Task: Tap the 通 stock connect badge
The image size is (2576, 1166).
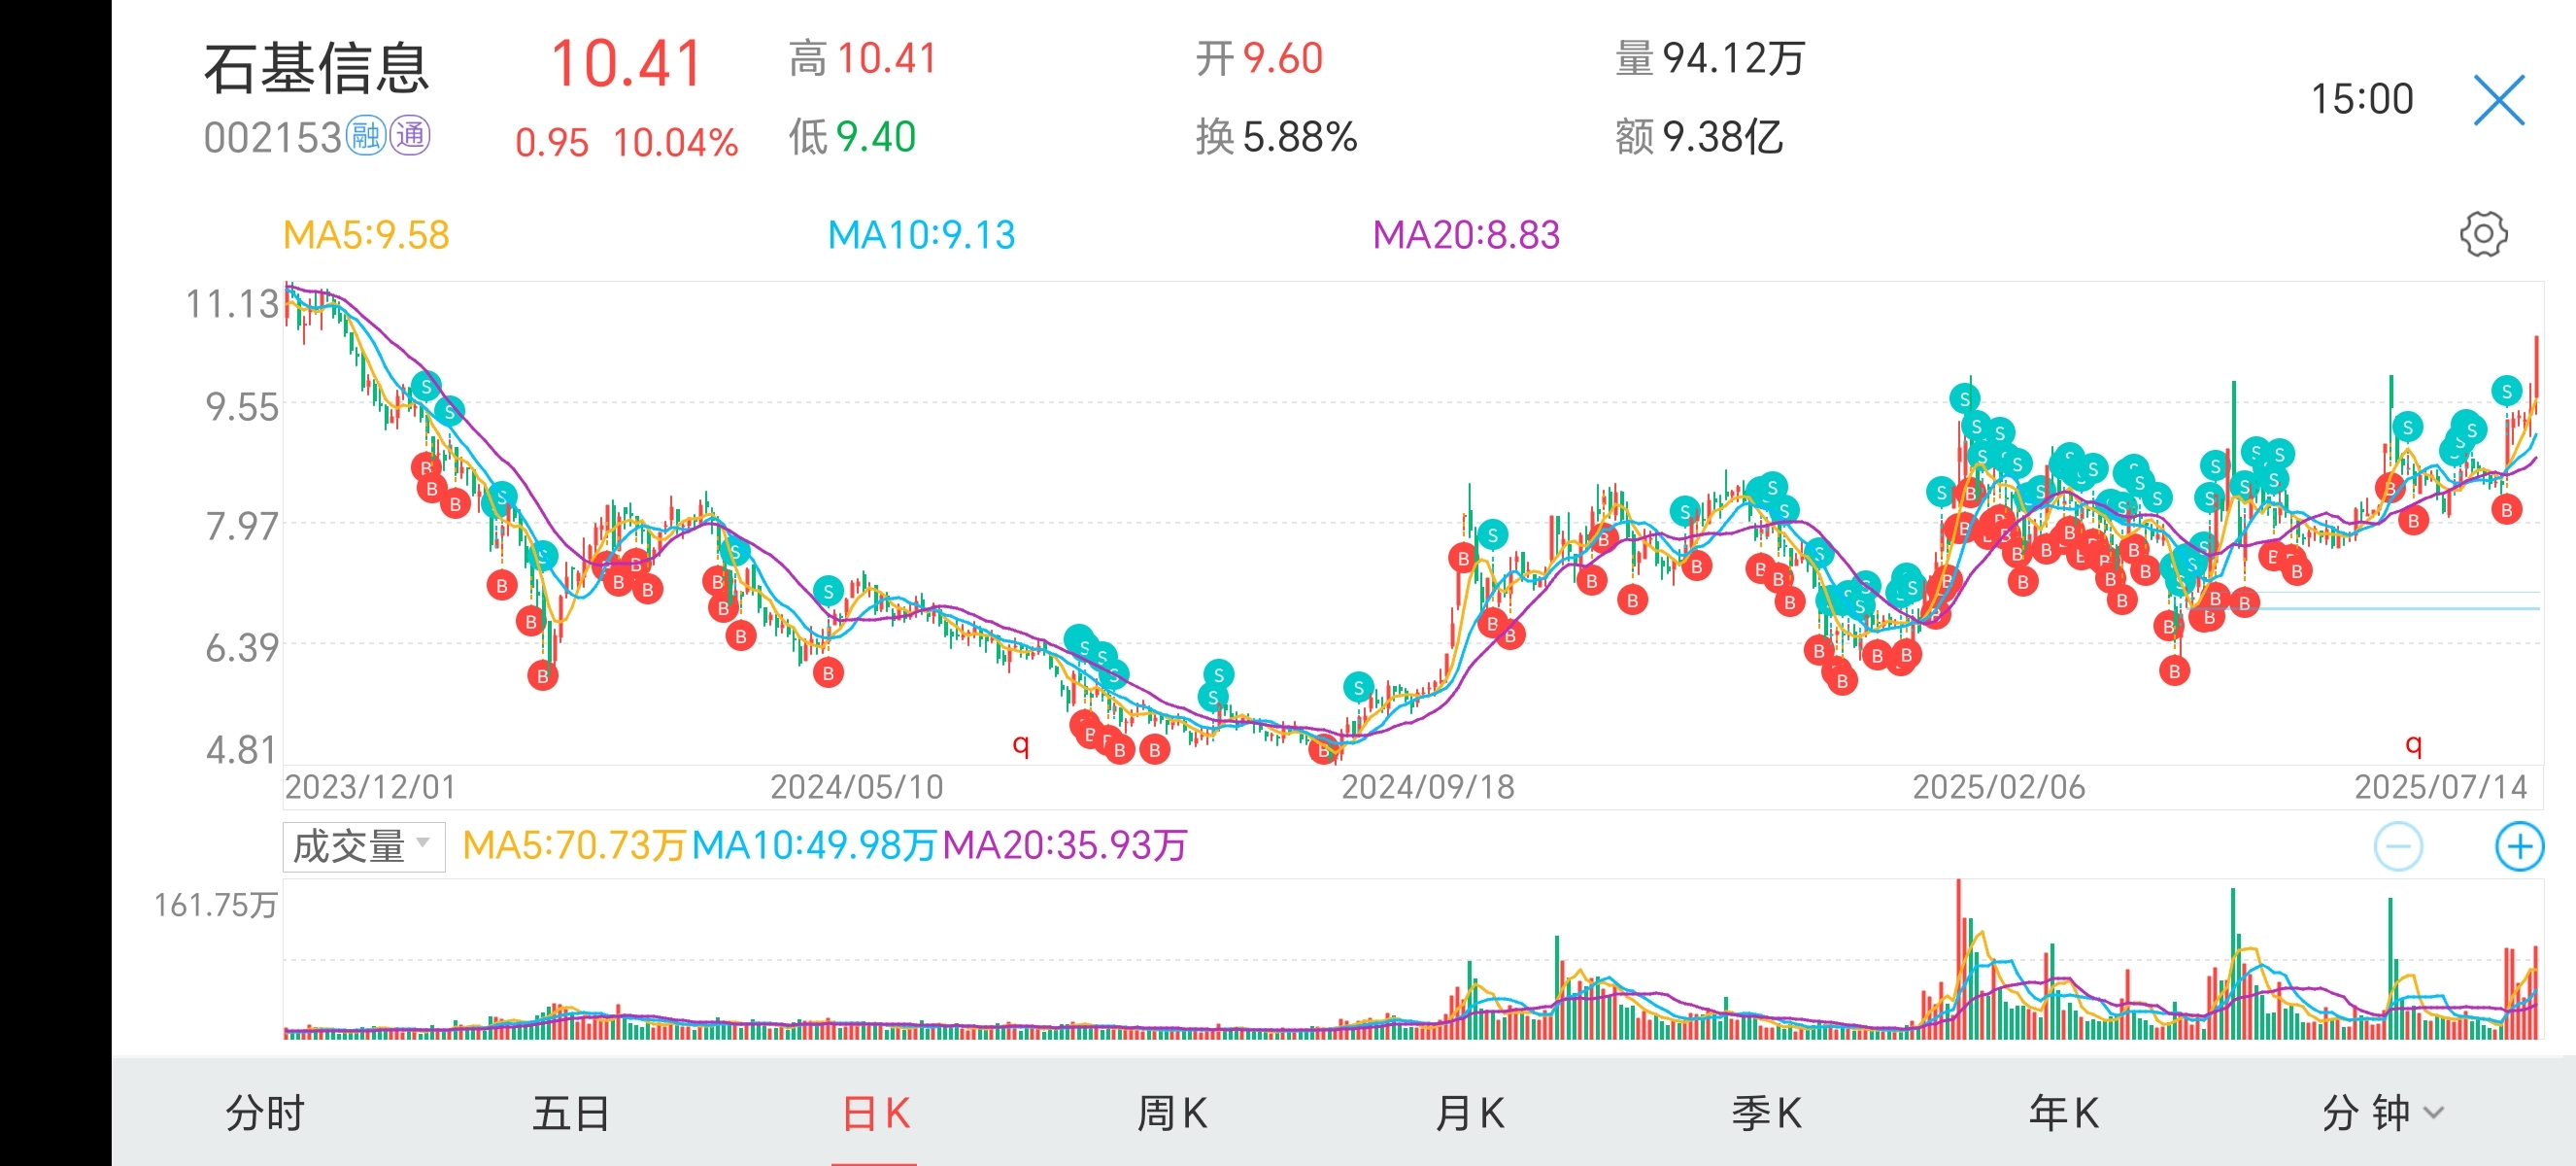Action: coord(410,136)
